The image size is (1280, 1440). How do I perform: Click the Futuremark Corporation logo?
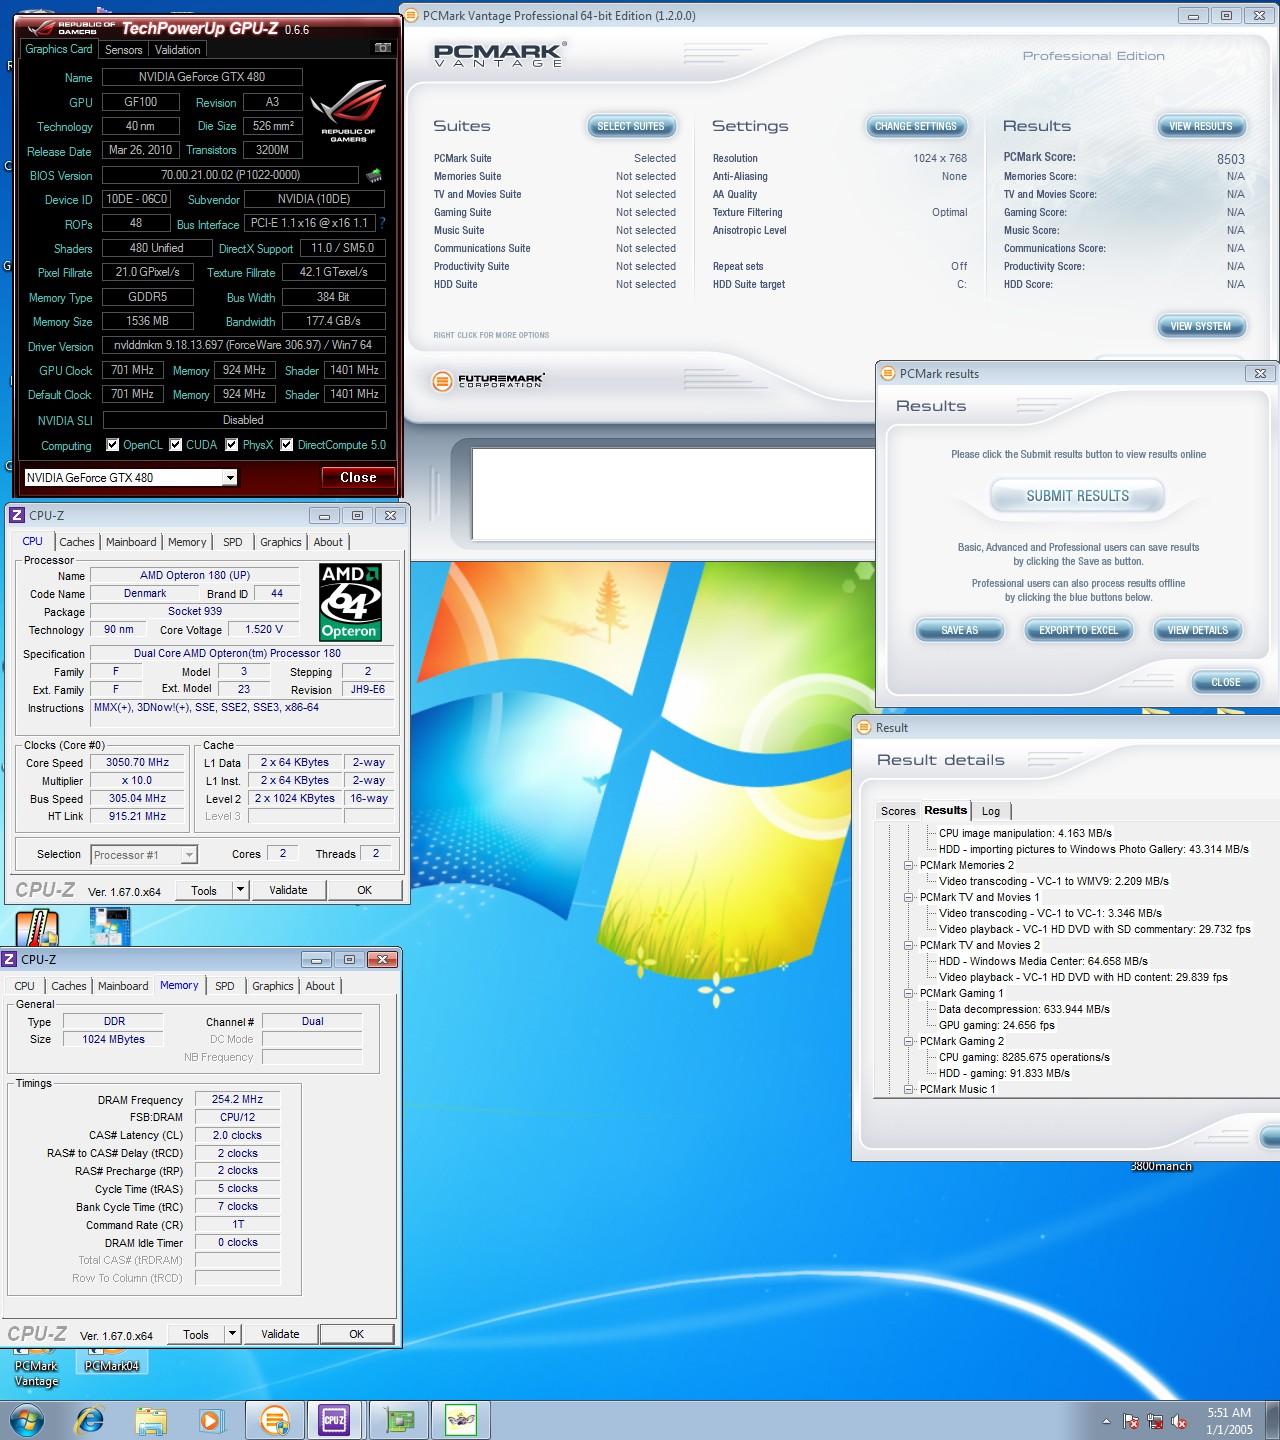(x=488, y=381)
